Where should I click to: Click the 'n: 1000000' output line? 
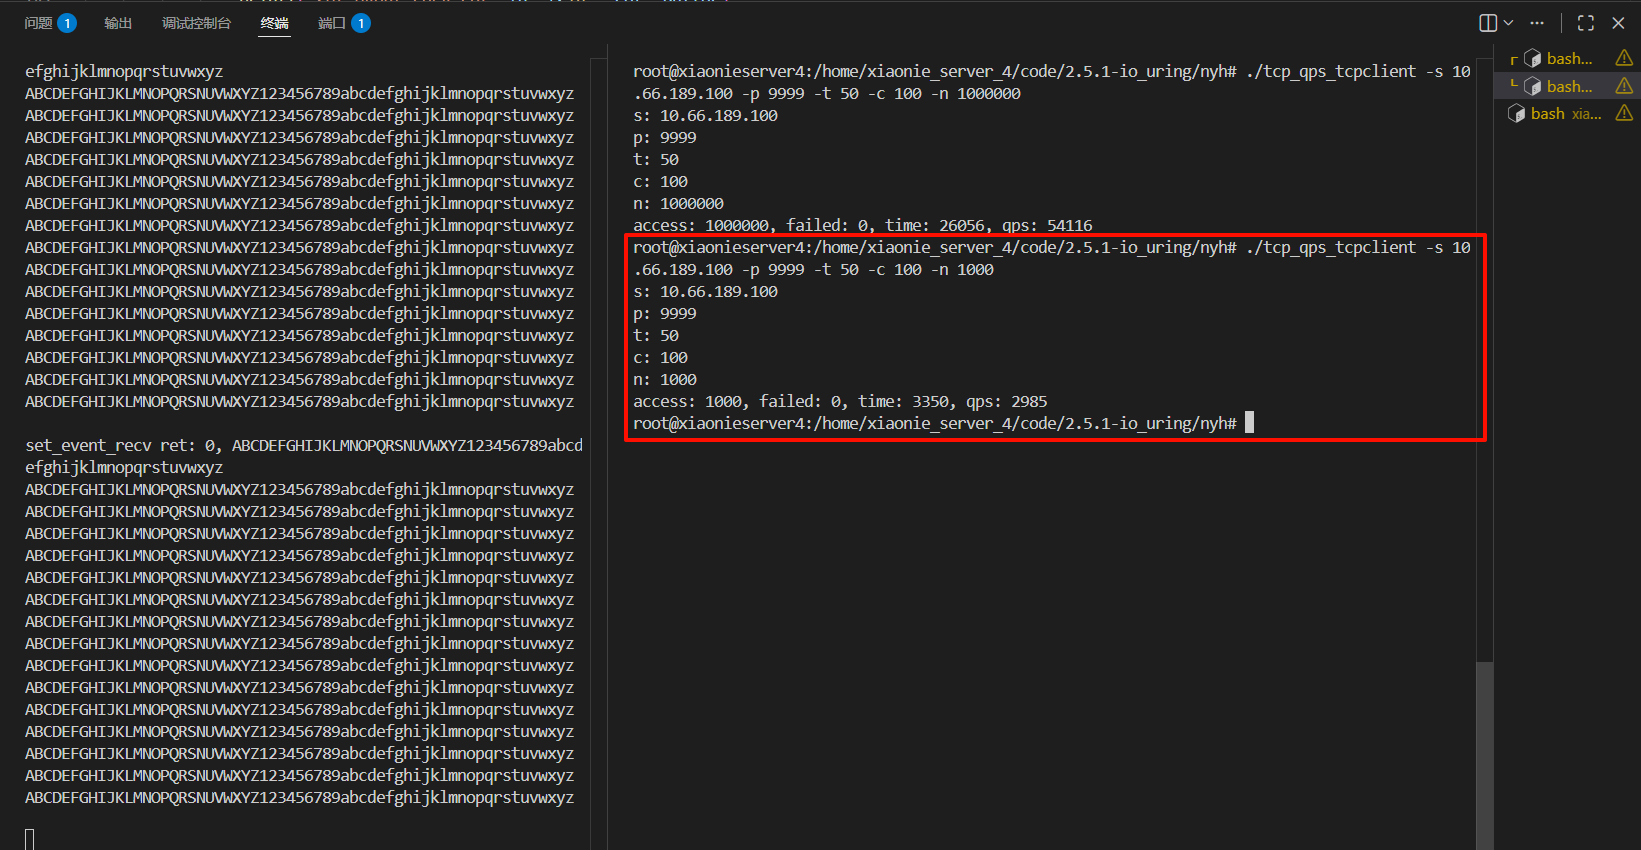(678, 204)
